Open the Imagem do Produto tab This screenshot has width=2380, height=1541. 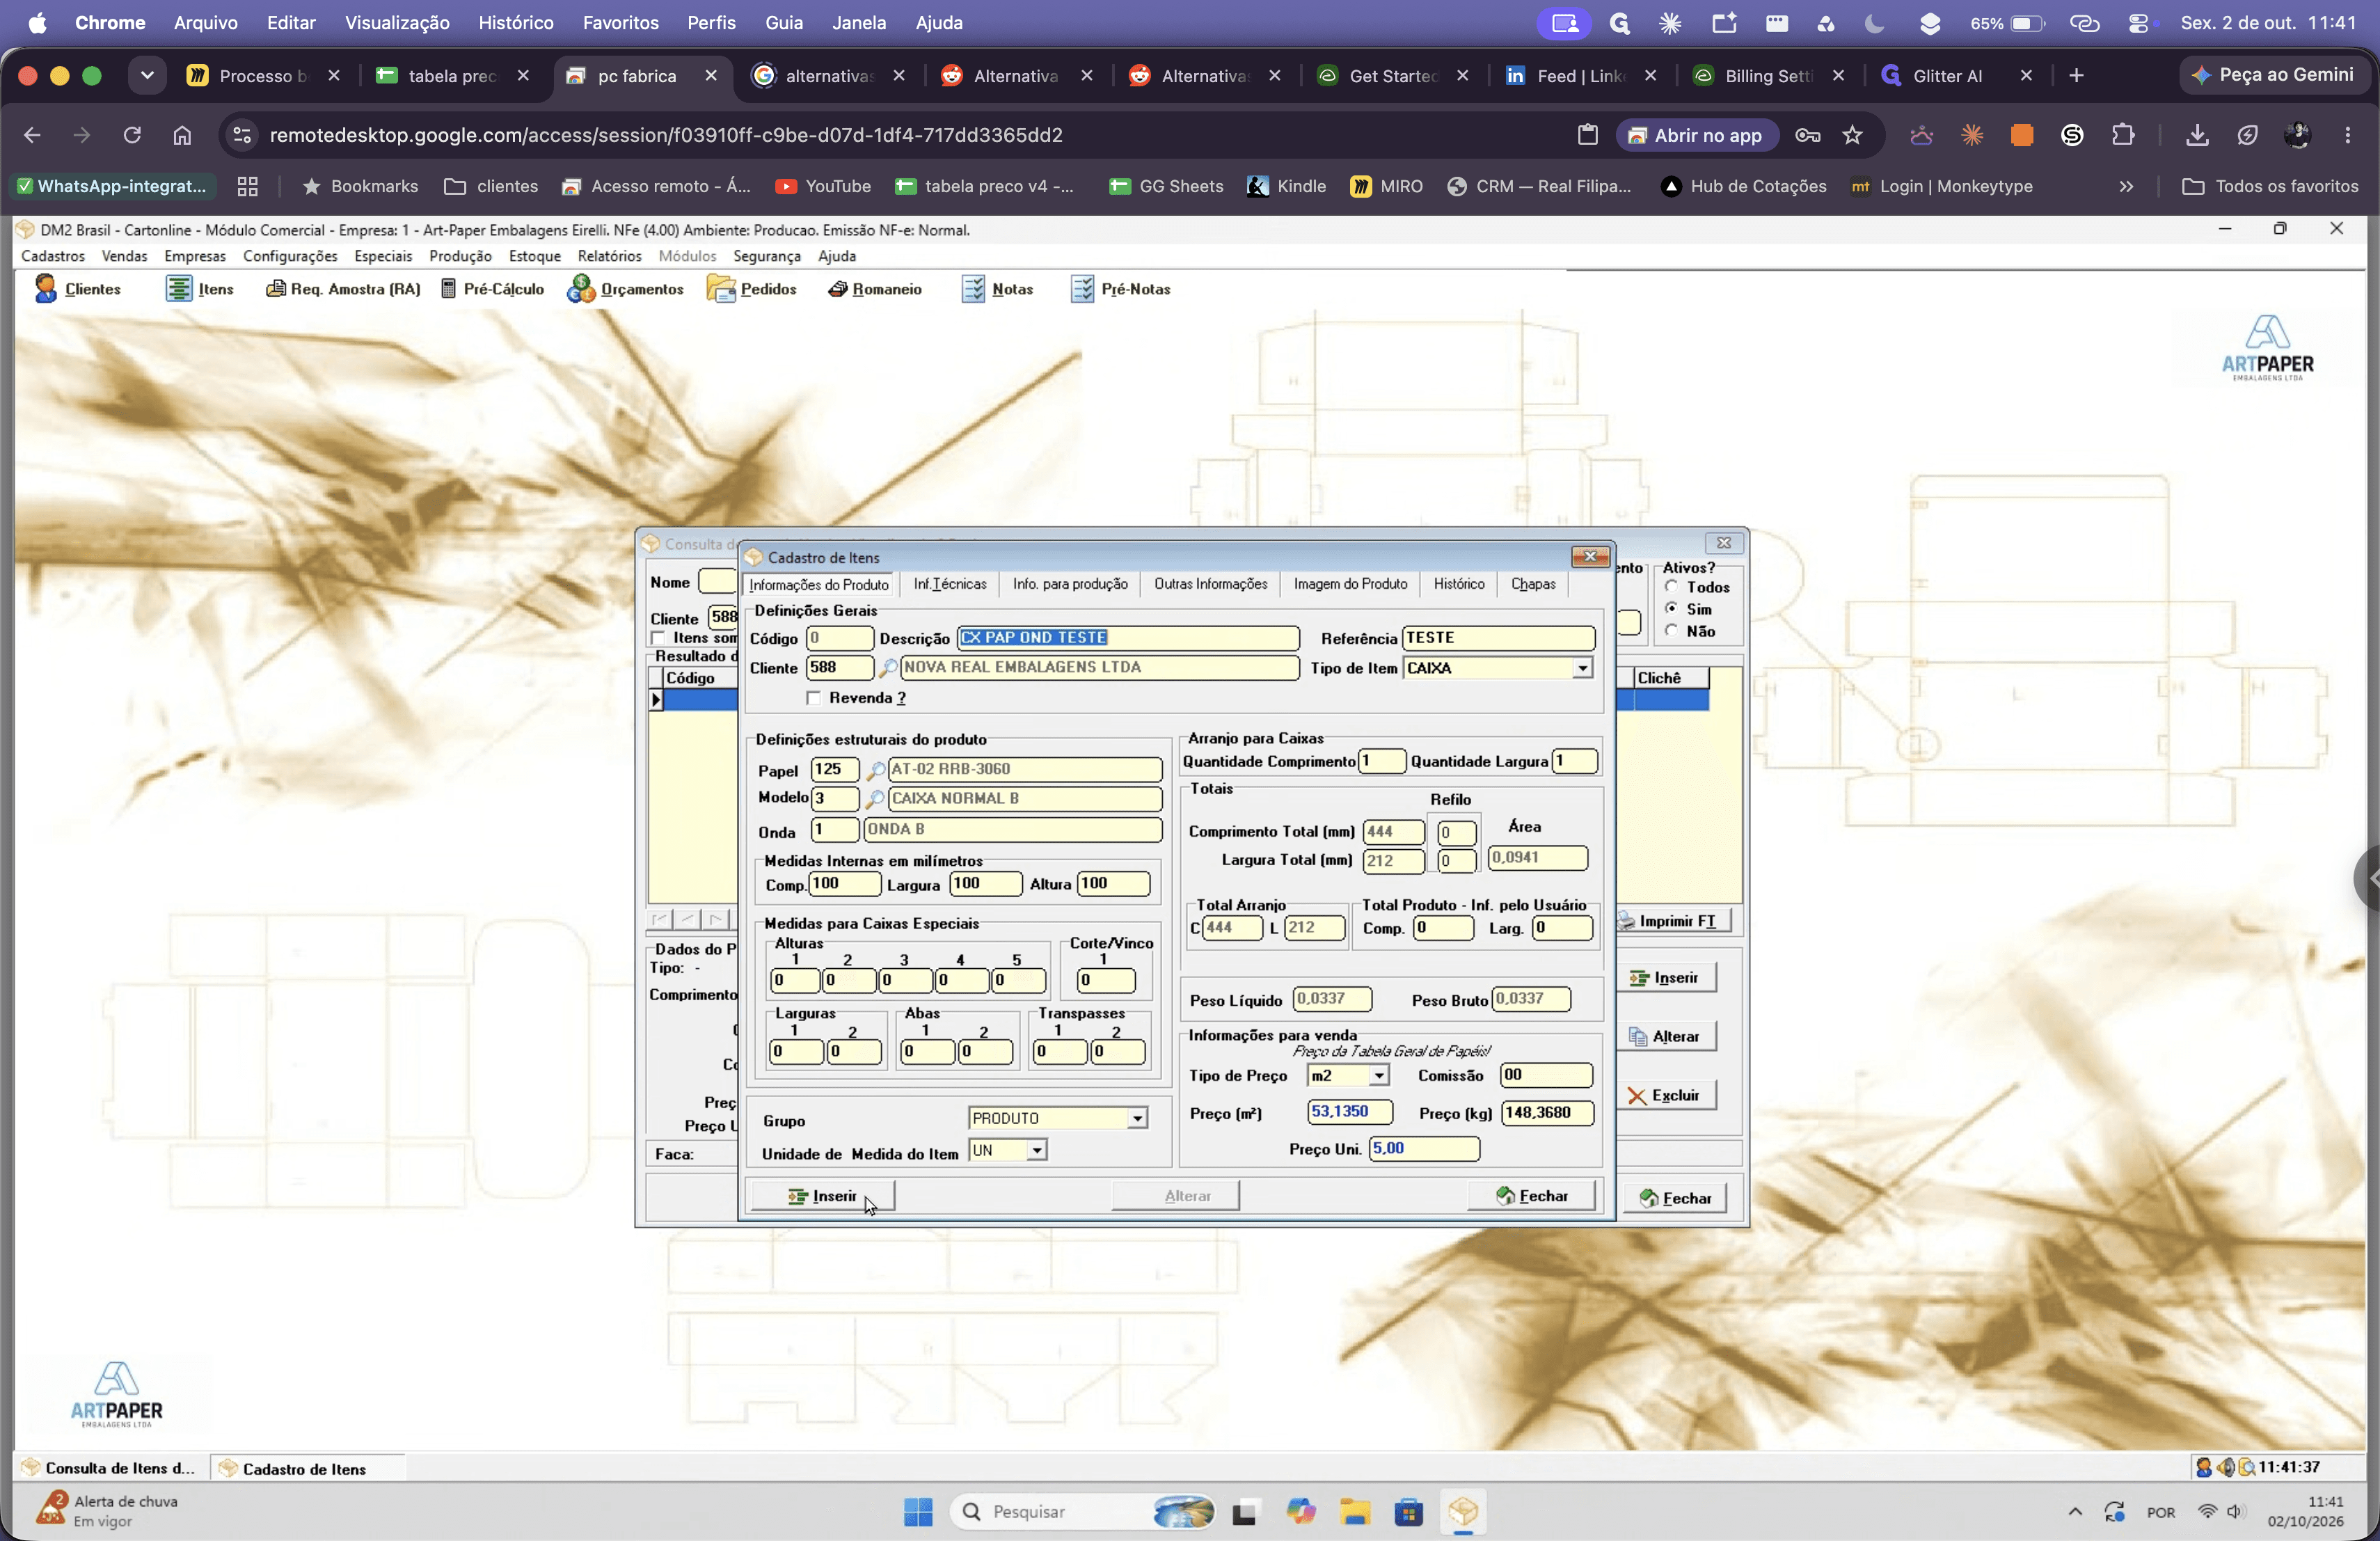pyautogui.click(x=1350, y=584)
